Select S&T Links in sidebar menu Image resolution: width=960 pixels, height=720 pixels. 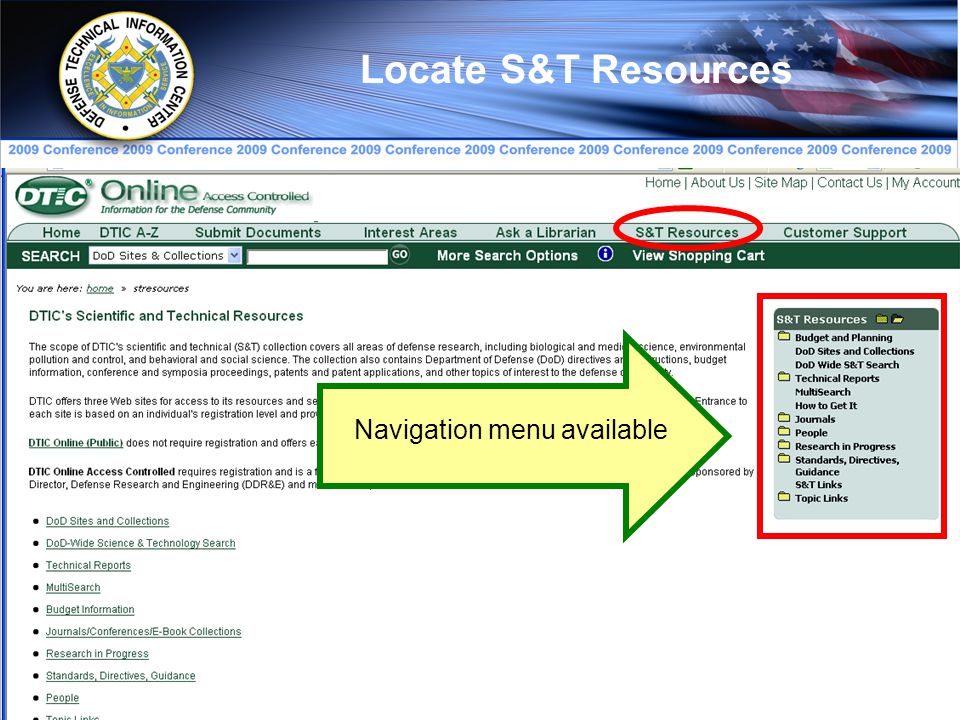818,484
